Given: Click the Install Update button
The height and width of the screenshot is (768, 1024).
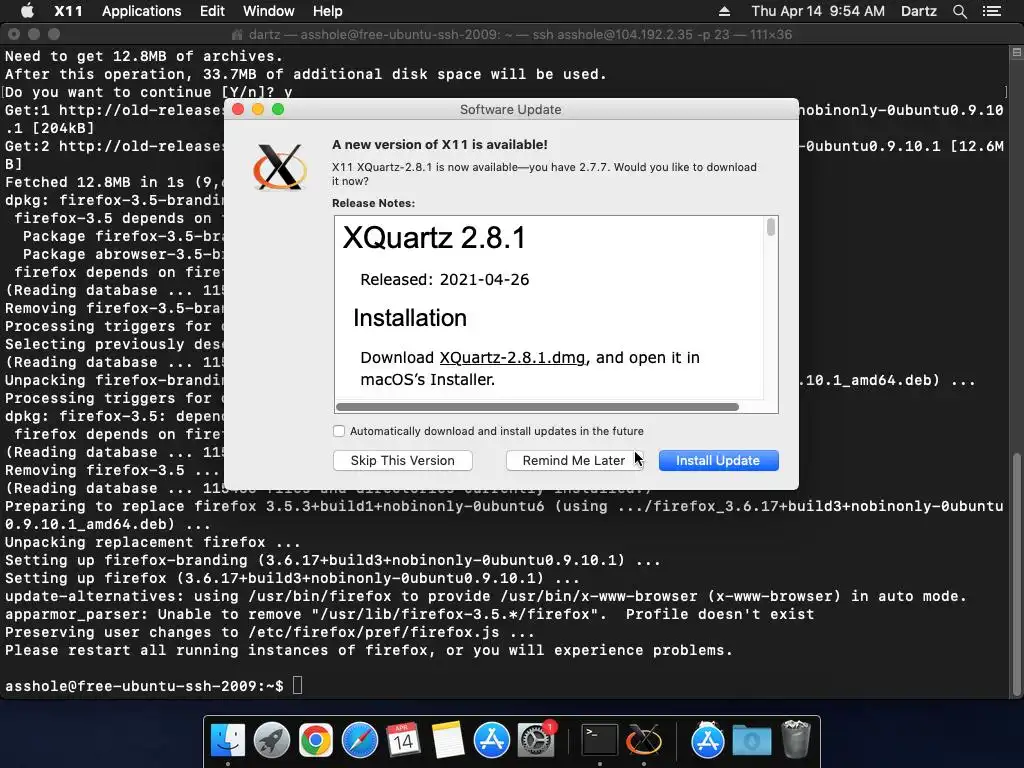Looking at the screenshot, I should pyautogui.click(x=718, y=460).
